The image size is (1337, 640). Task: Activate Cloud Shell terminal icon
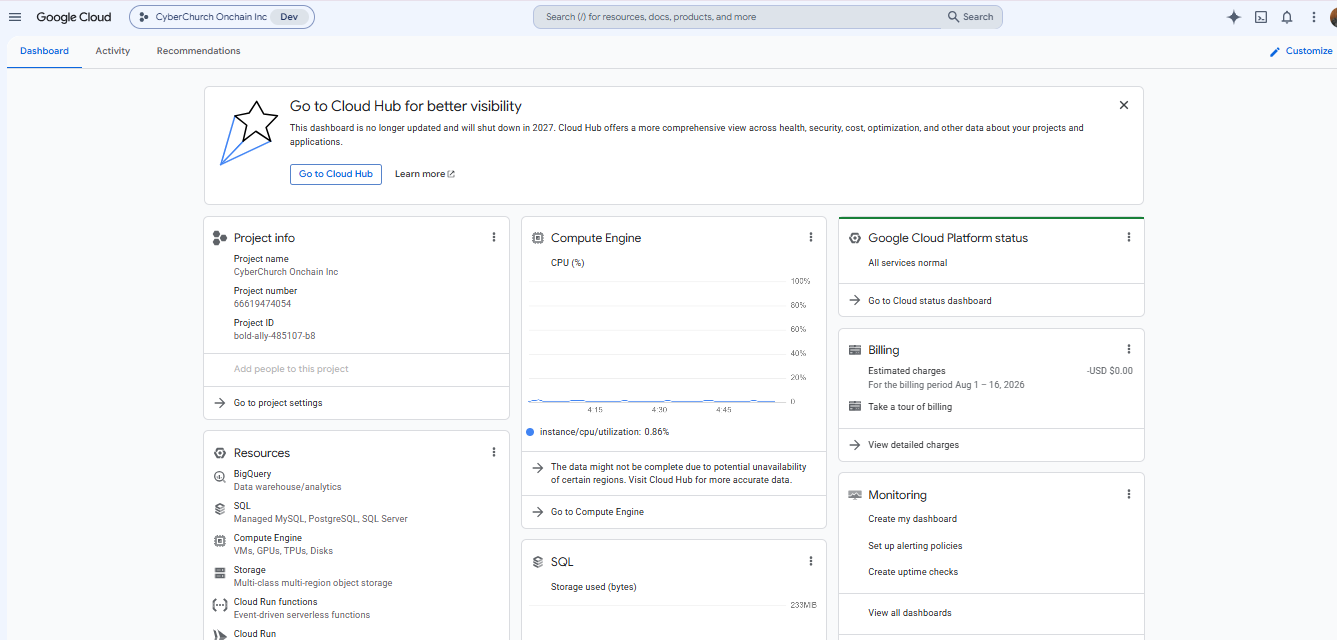click(1261, 17)
